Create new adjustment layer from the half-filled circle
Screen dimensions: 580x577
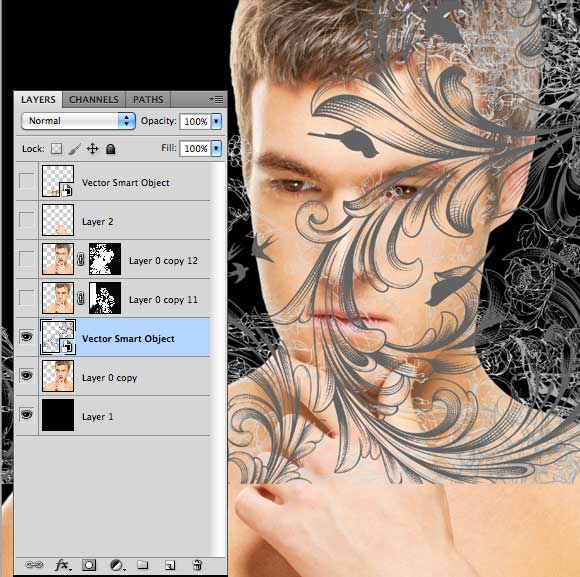click(x=117, y=565)
